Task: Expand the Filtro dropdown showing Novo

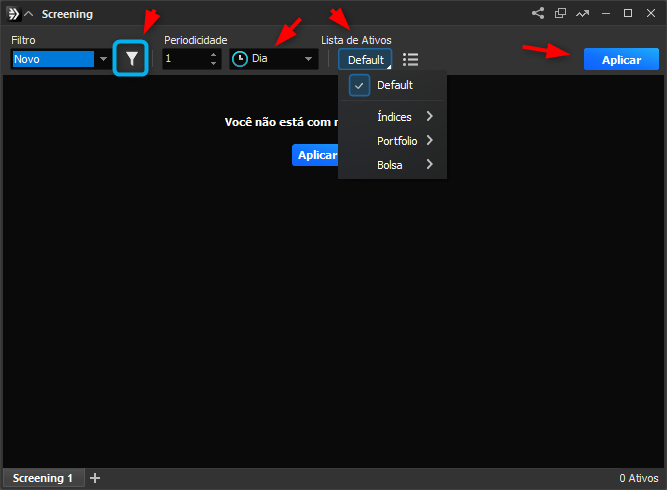Action: tap(103, 59)
